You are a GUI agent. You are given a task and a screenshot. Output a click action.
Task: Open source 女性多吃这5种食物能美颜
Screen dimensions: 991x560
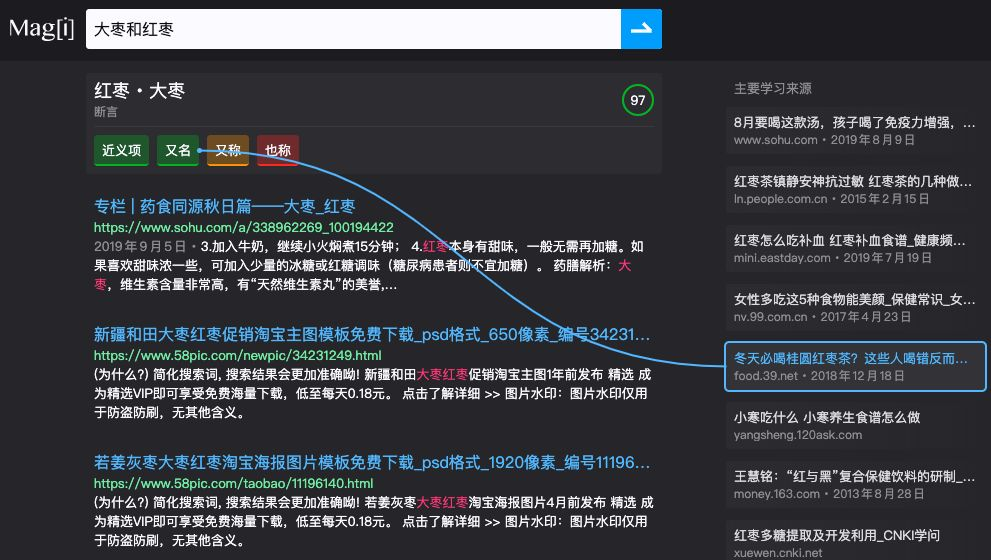(x=854, y=308)
